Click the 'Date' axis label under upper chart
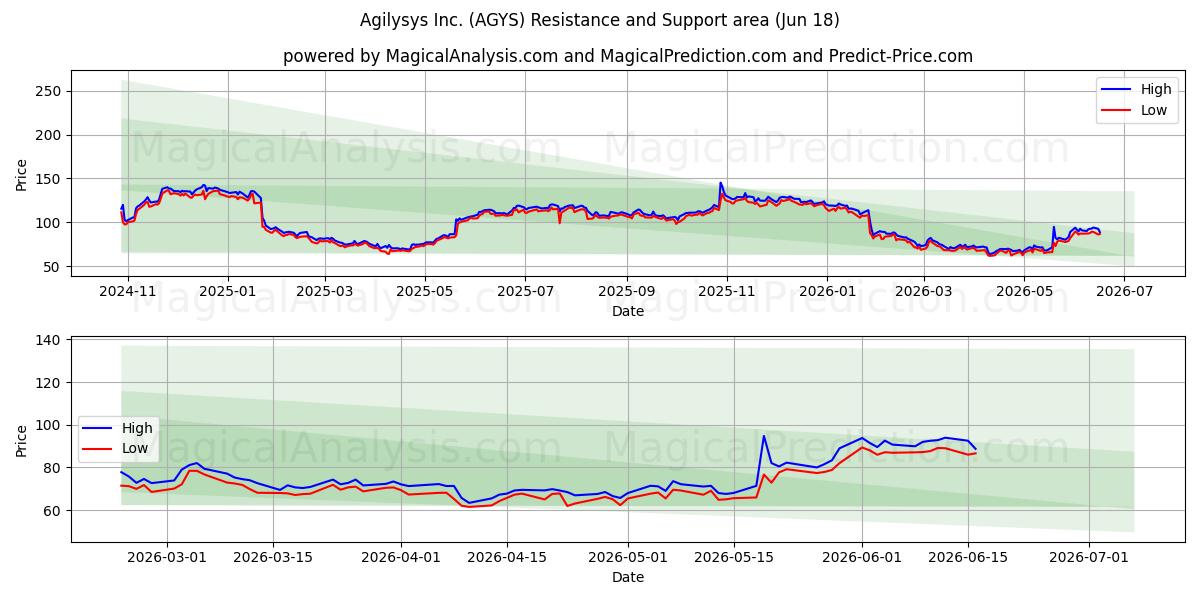Image resolution: width=1200 pixels, height=600 pixels. click(628, 312)
